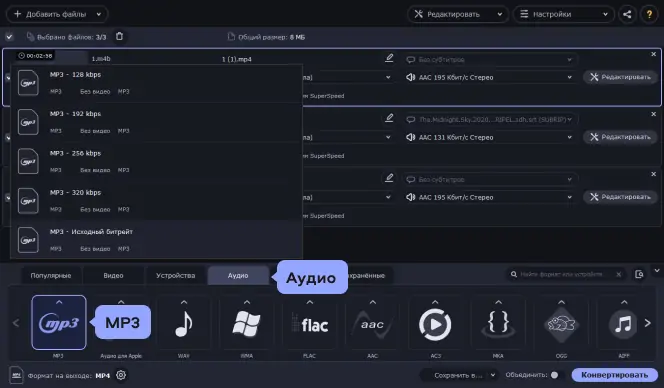Screen dimensions: 664x388
Task: Choose MP3 - 192 kbps preset
Action: pos(156,122)
